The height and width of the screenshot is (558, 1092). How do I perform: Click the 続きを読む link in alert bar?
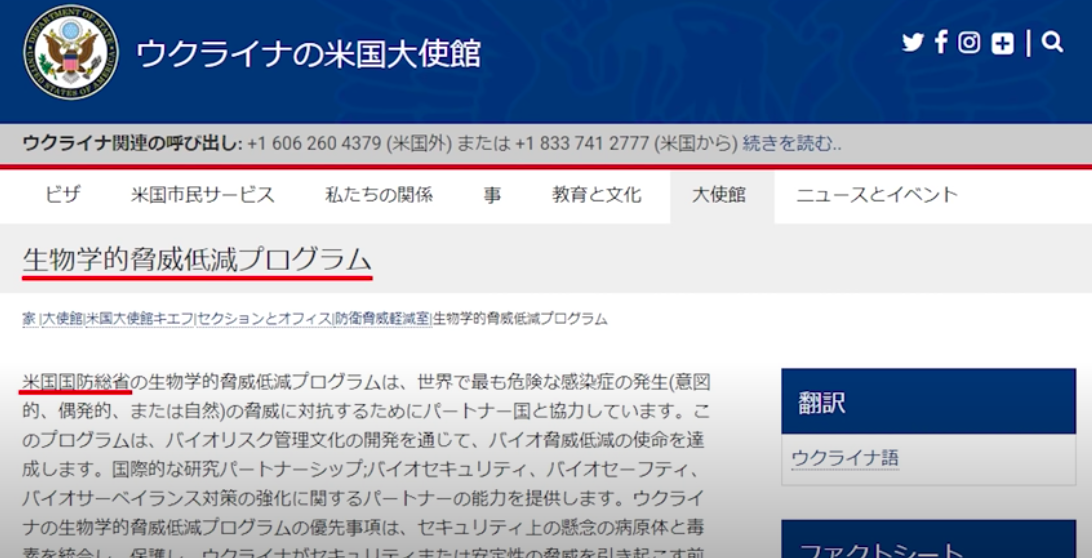coord(791,143)
